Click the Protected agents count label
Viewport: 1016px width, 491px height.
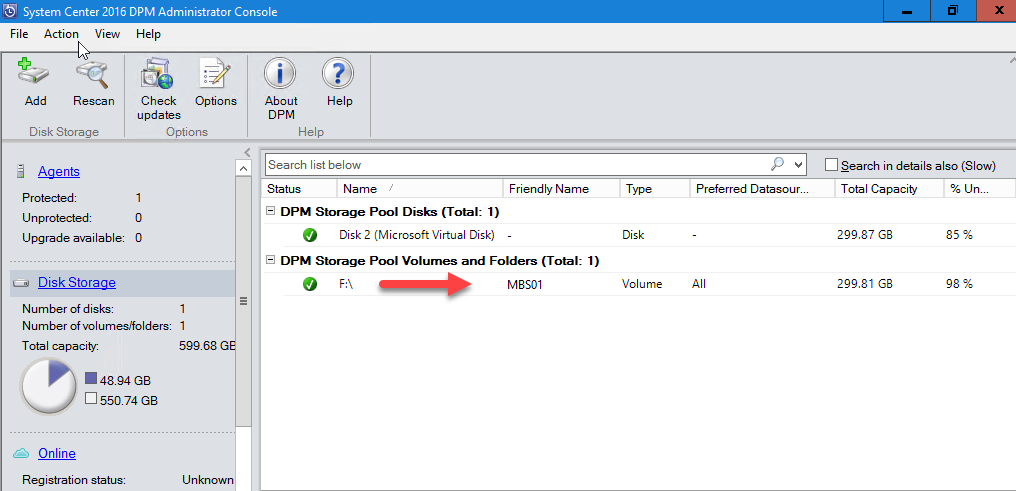tap(49, 198)
